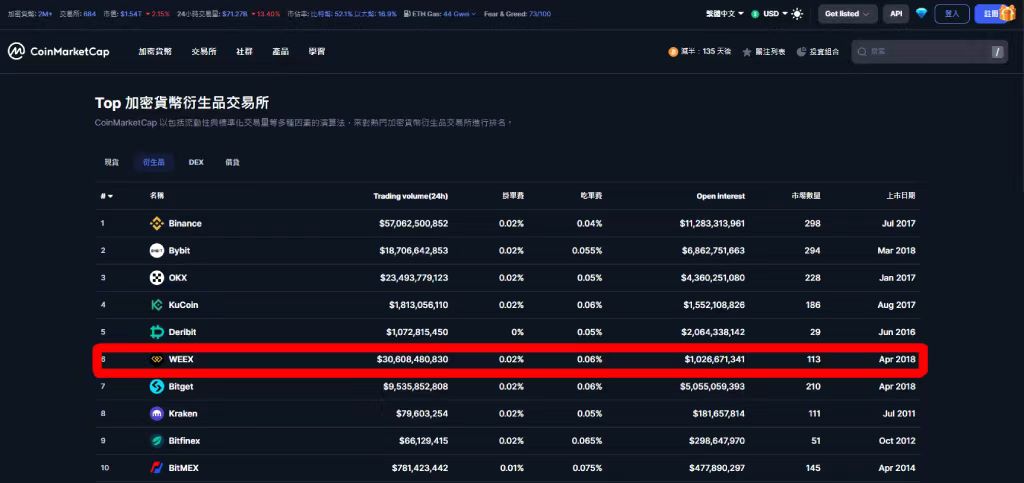Open the OKX exchange link
The image size is (1024, 483).
point(178,278)
